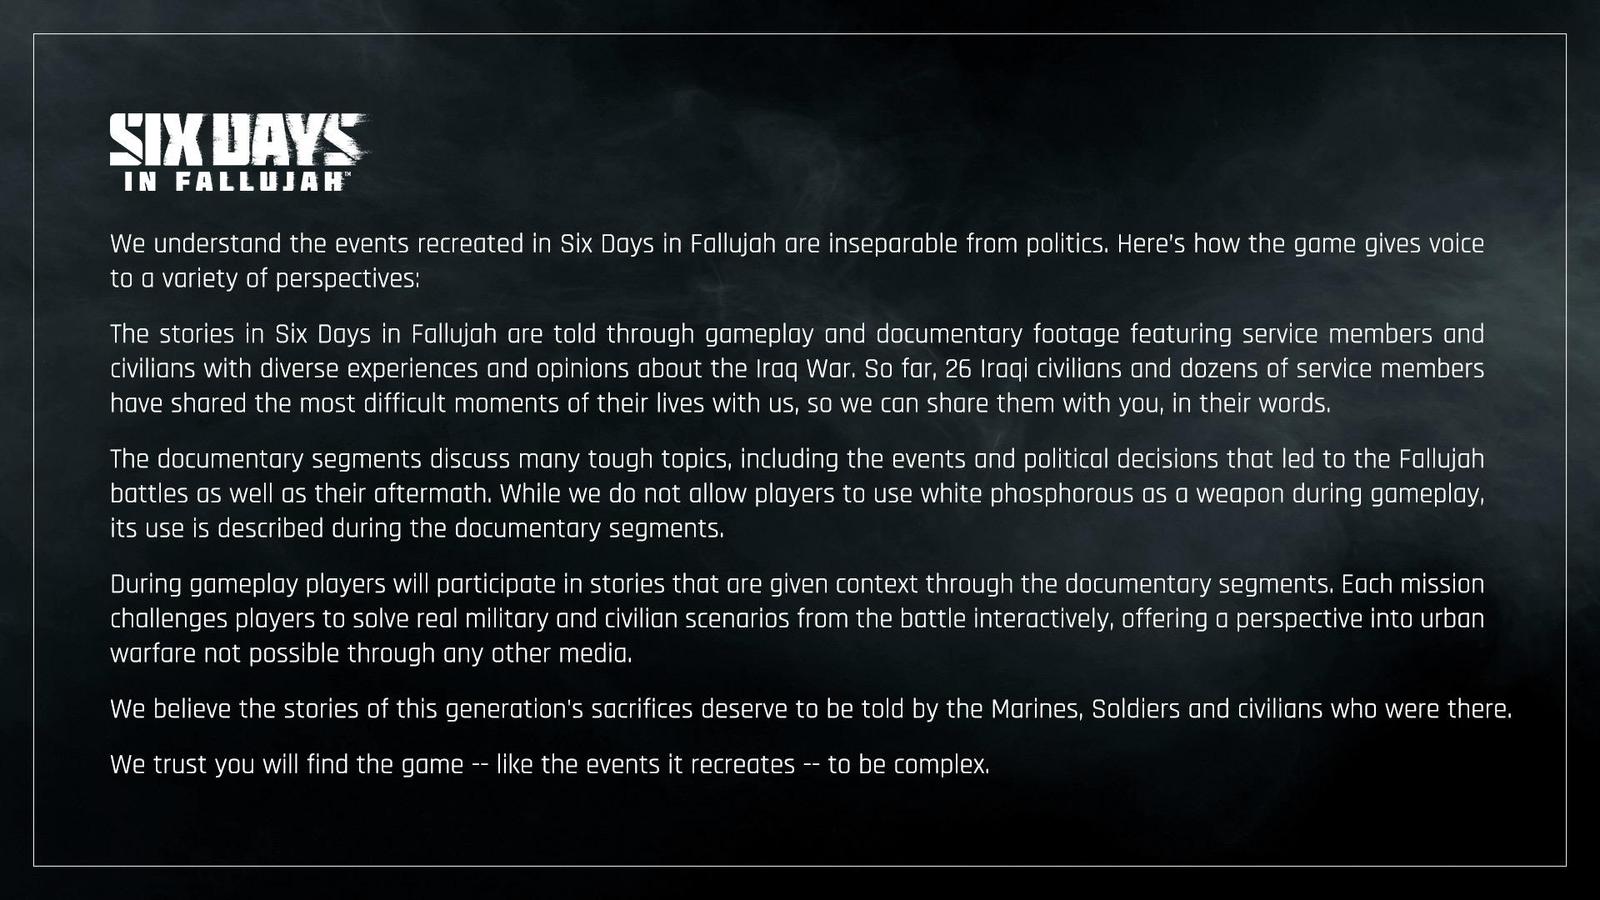Click the line starting "During gameplay players will"
Screen dimensions: 1600x900
796,584
